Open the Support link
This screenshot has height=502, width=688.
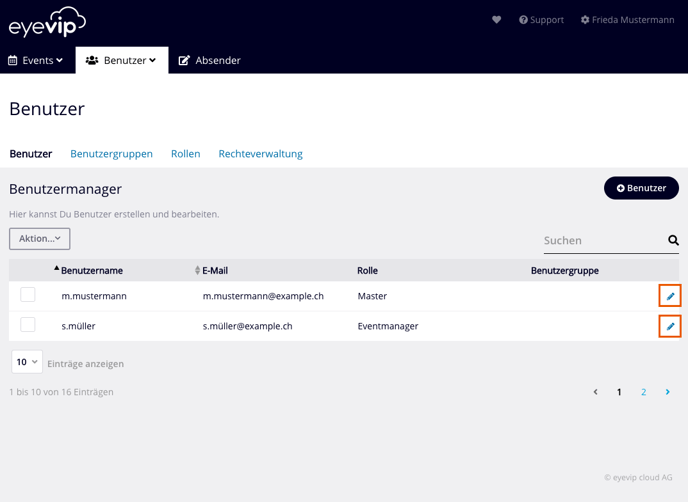[541, 20]
